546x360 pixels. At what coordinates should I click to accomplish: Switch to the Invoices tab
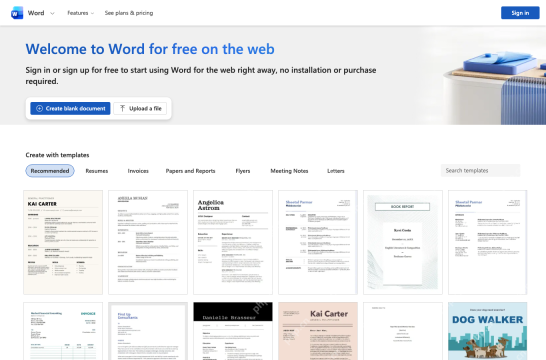138,171
